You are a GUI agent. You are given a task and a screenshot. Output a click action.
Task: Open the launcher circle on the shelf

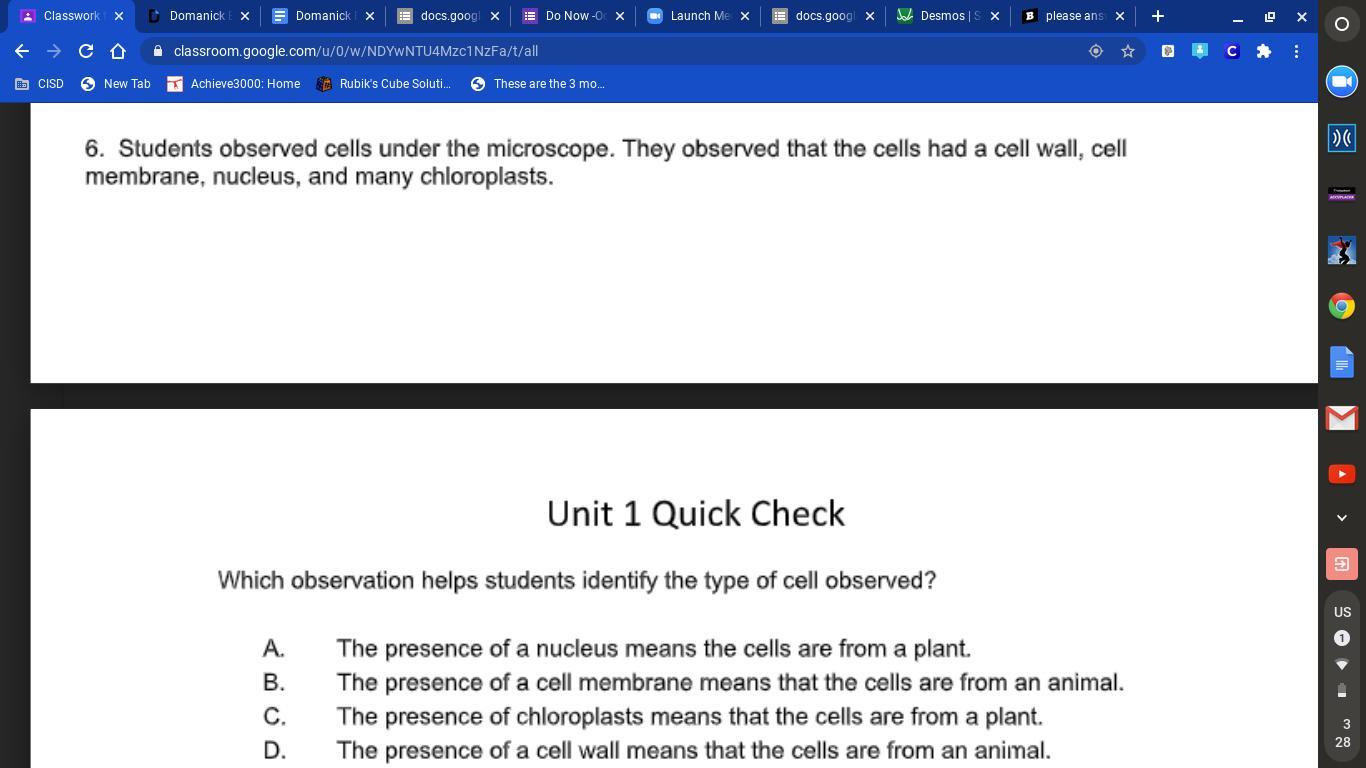(1342, 25)
